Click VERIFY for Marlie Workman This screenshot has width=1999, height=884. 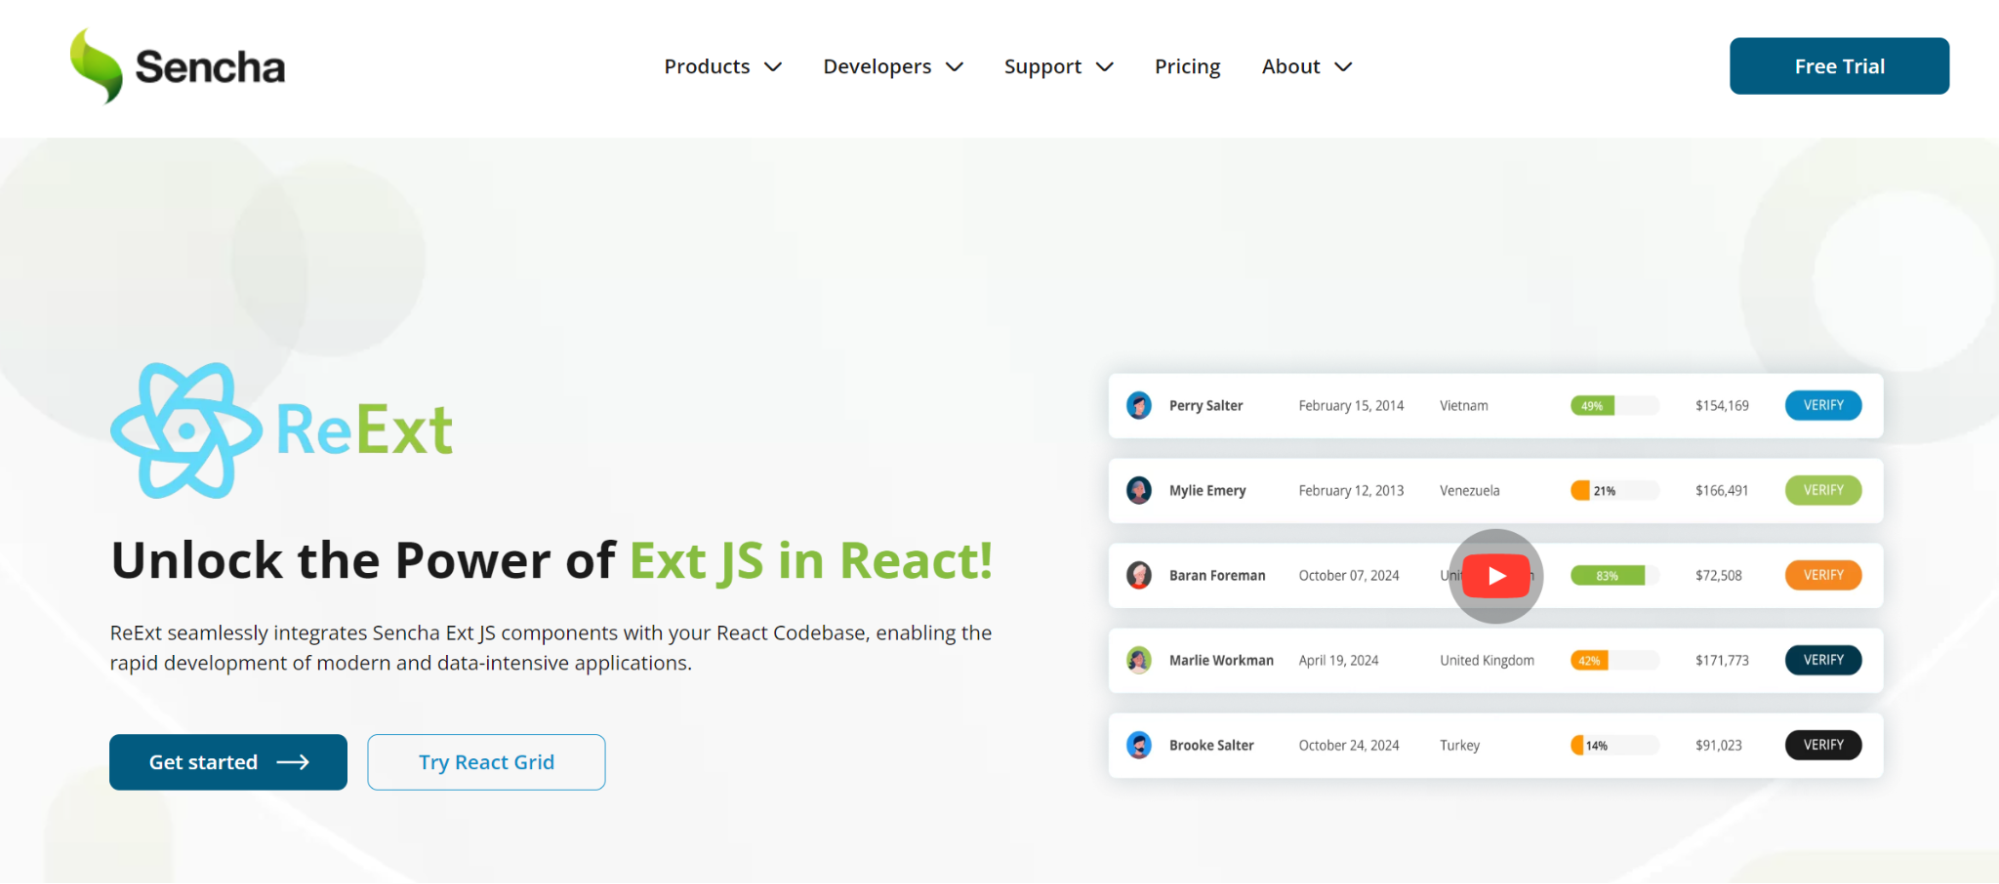(1823, 661)
